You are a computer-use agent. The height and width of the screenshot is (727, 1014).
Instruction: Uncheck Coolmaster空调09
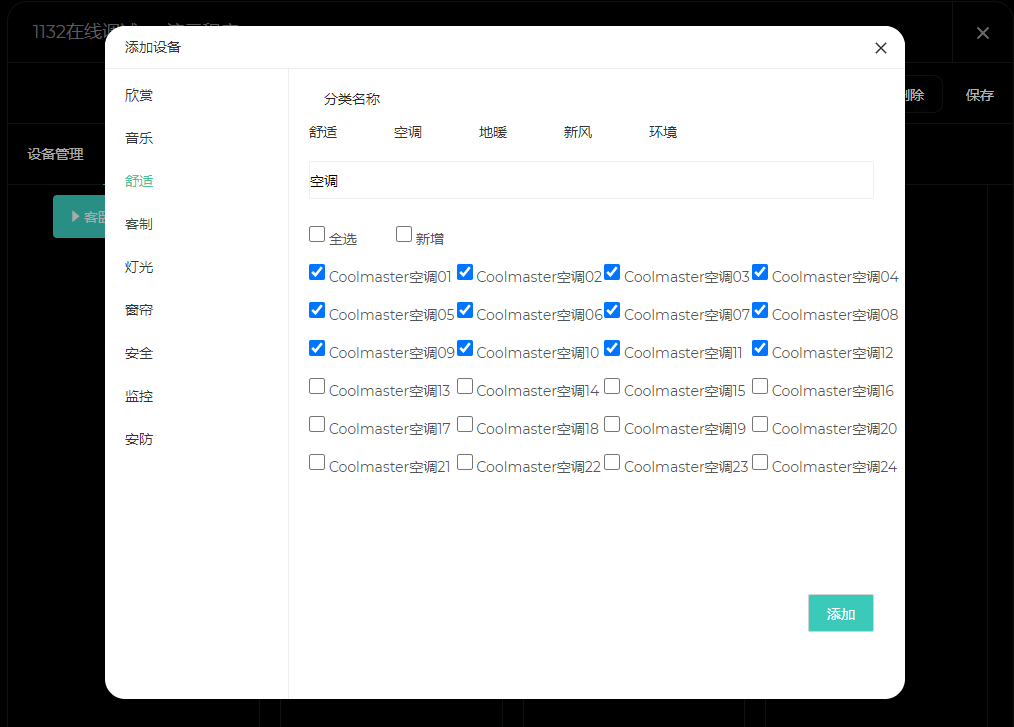tap(317, 348)
